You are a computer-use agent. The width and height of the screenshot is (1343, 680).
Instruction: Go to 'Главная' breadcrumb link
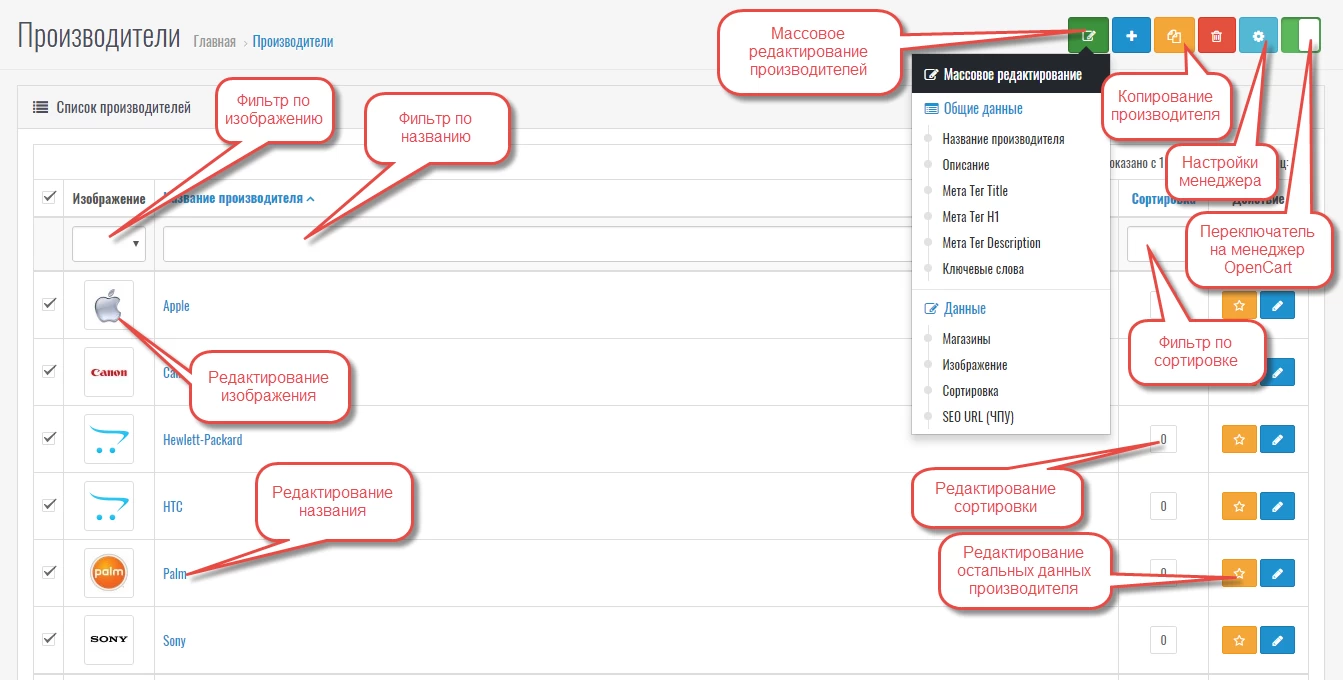pos(214,42)
